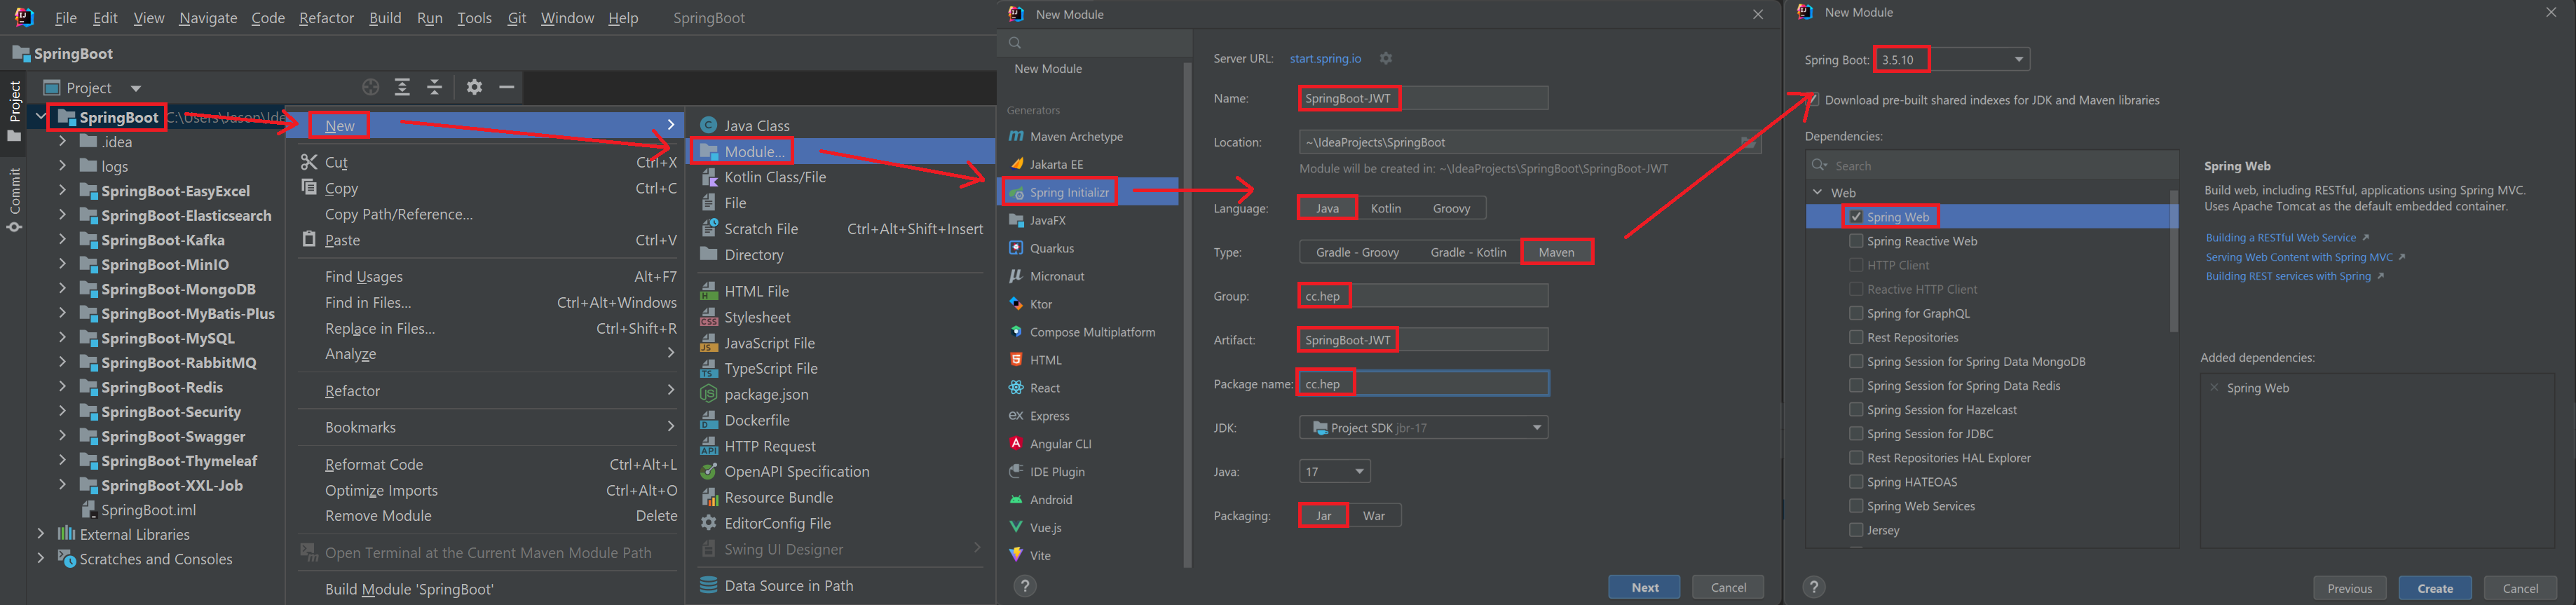Click the gear icon beside start.spring.io
Screen dimensions: 2576x605
(x=1385, y=58)
